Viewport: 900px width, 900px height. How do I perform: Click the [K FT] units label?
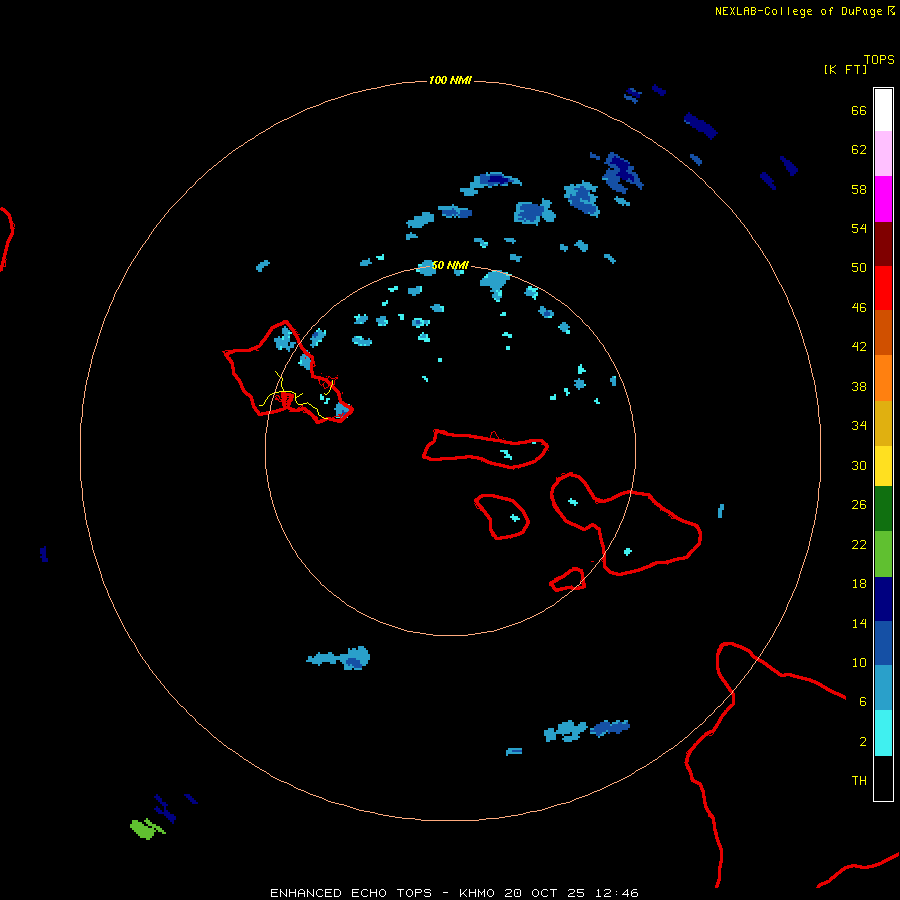click(845, 70)
